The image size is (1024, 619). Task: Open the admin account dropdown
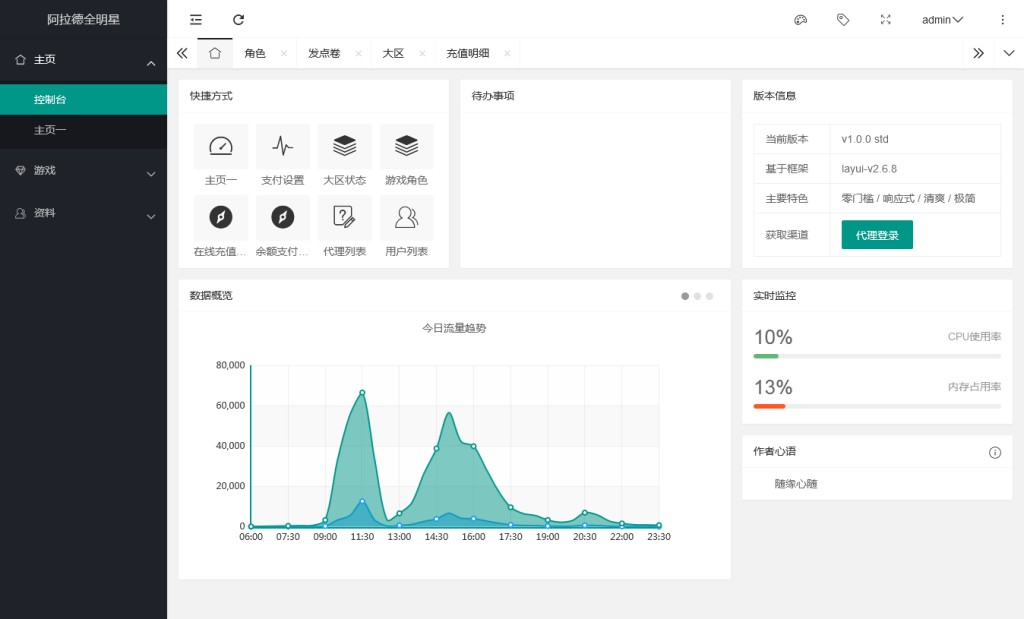pyautogui.click(x=941, y=19)
